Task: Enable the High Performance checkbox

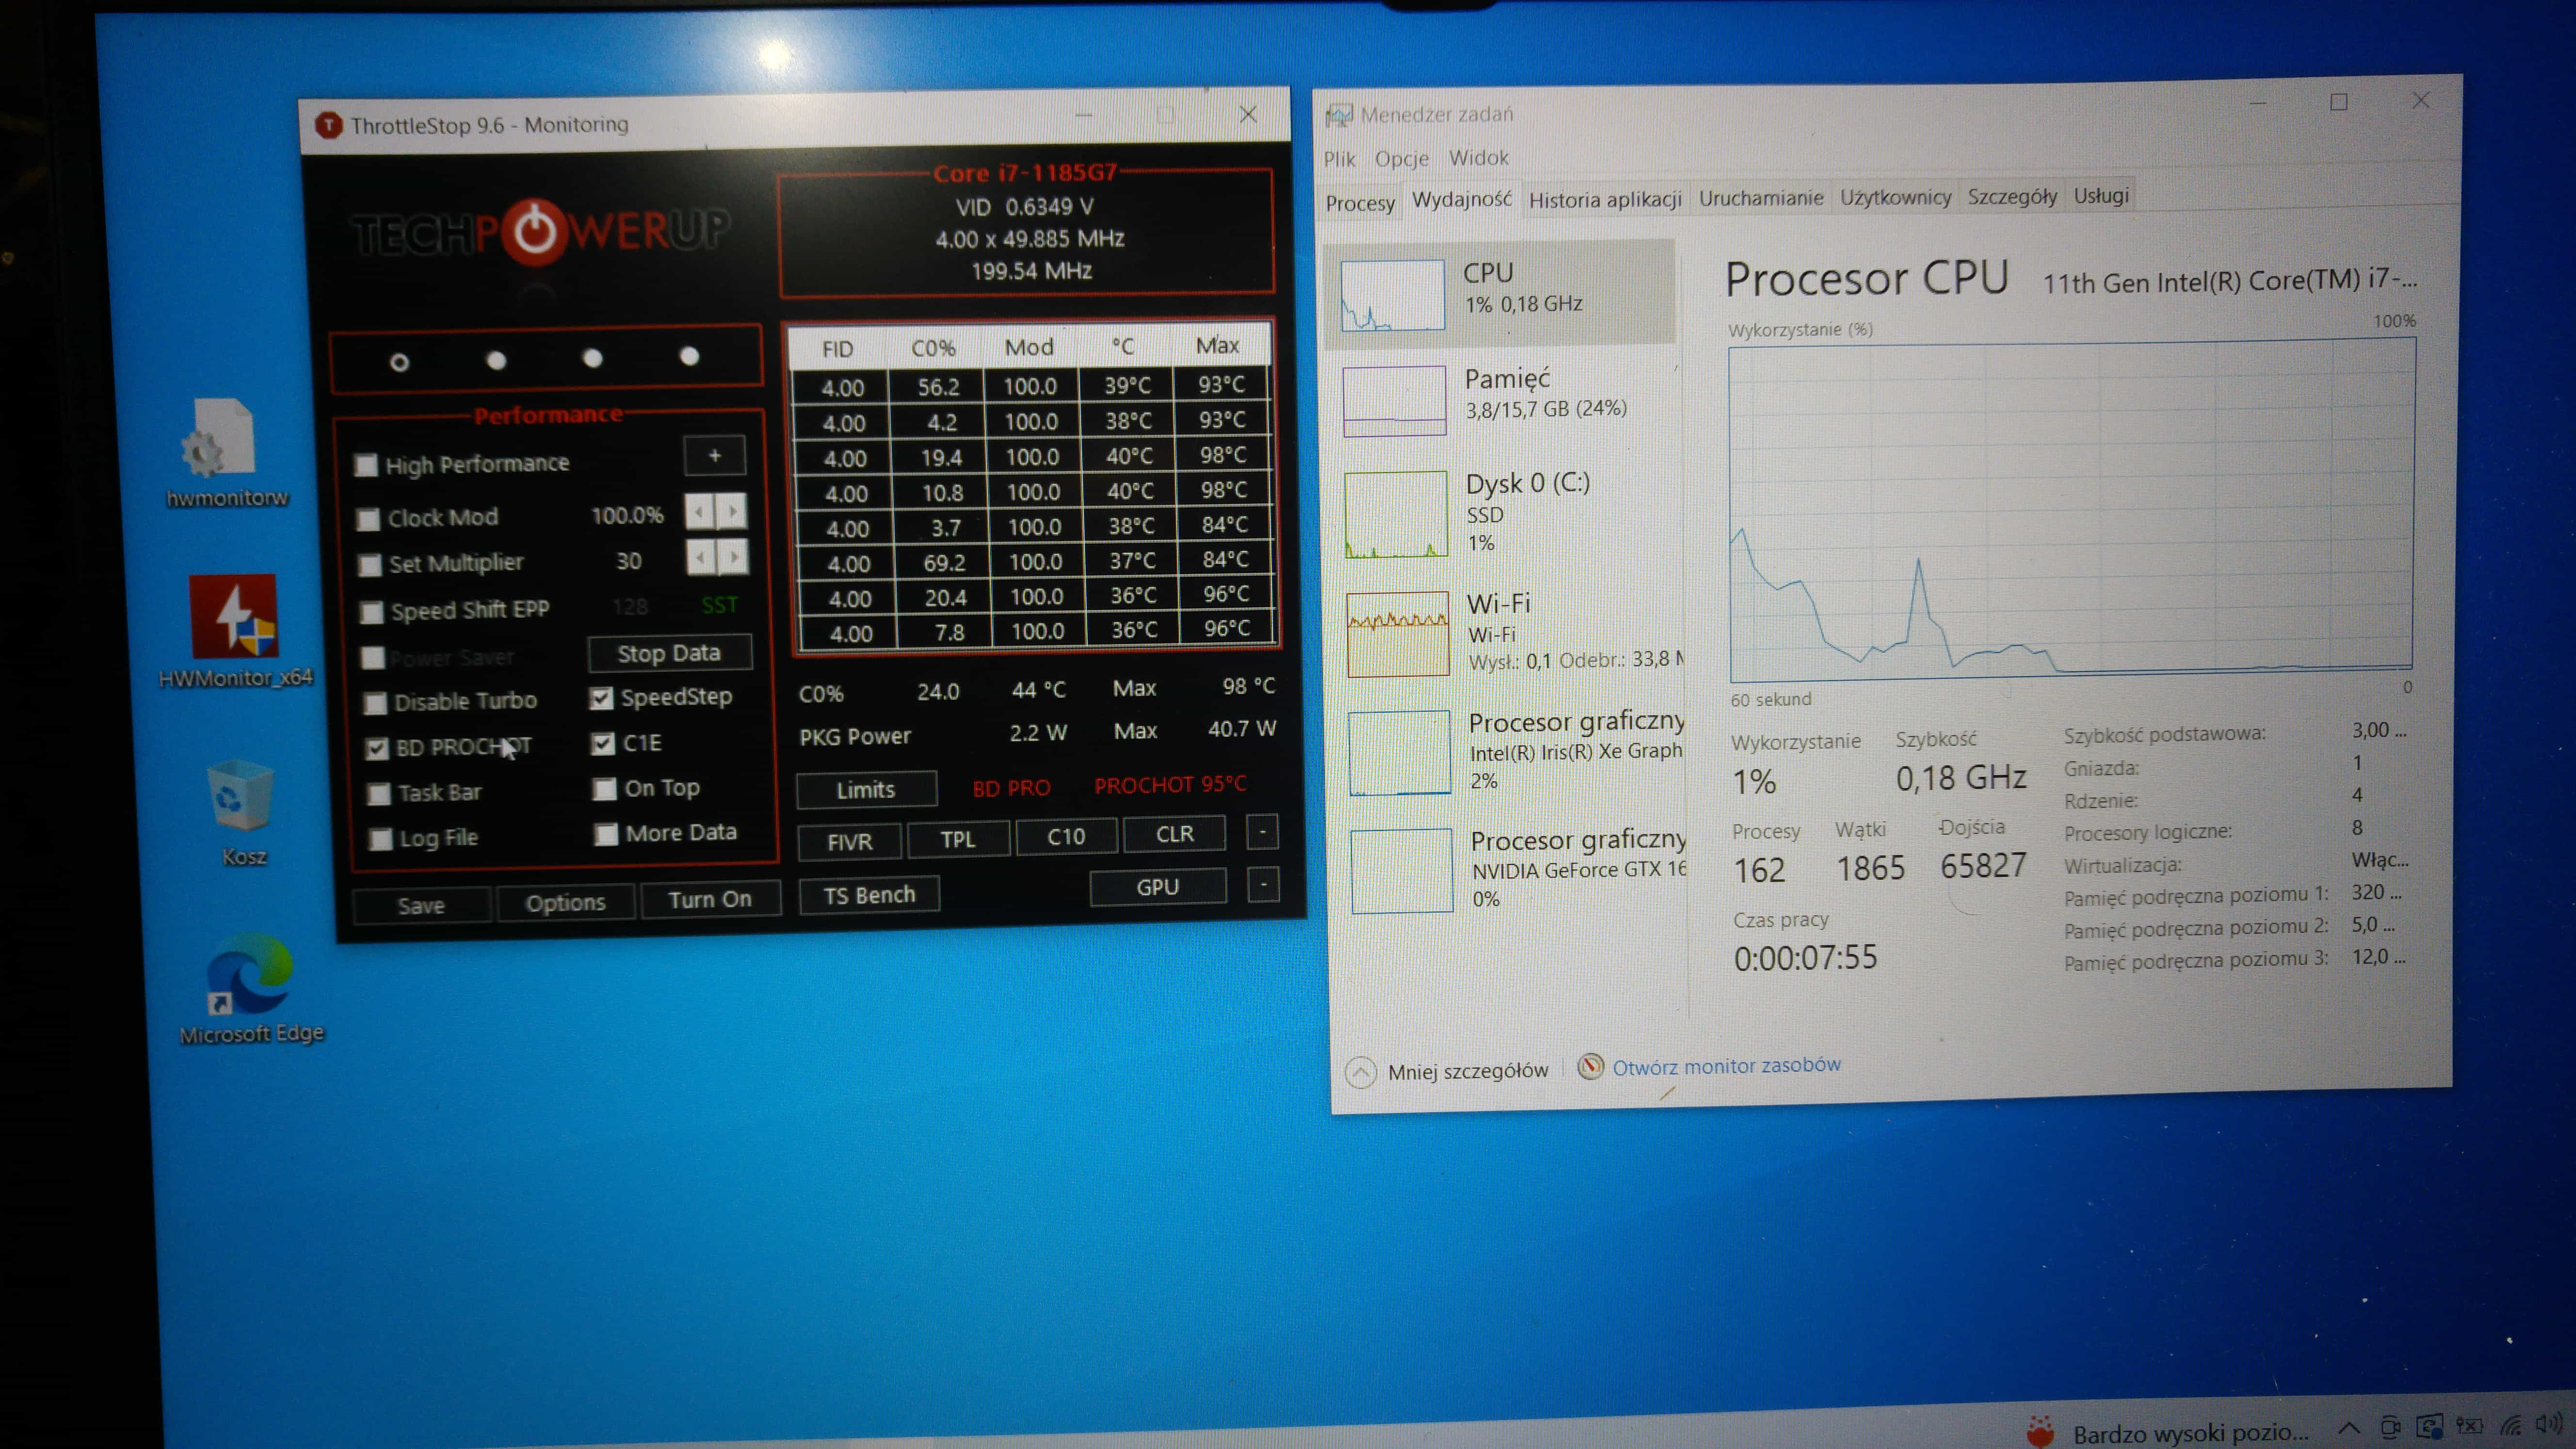Action: tap(366, 465)
